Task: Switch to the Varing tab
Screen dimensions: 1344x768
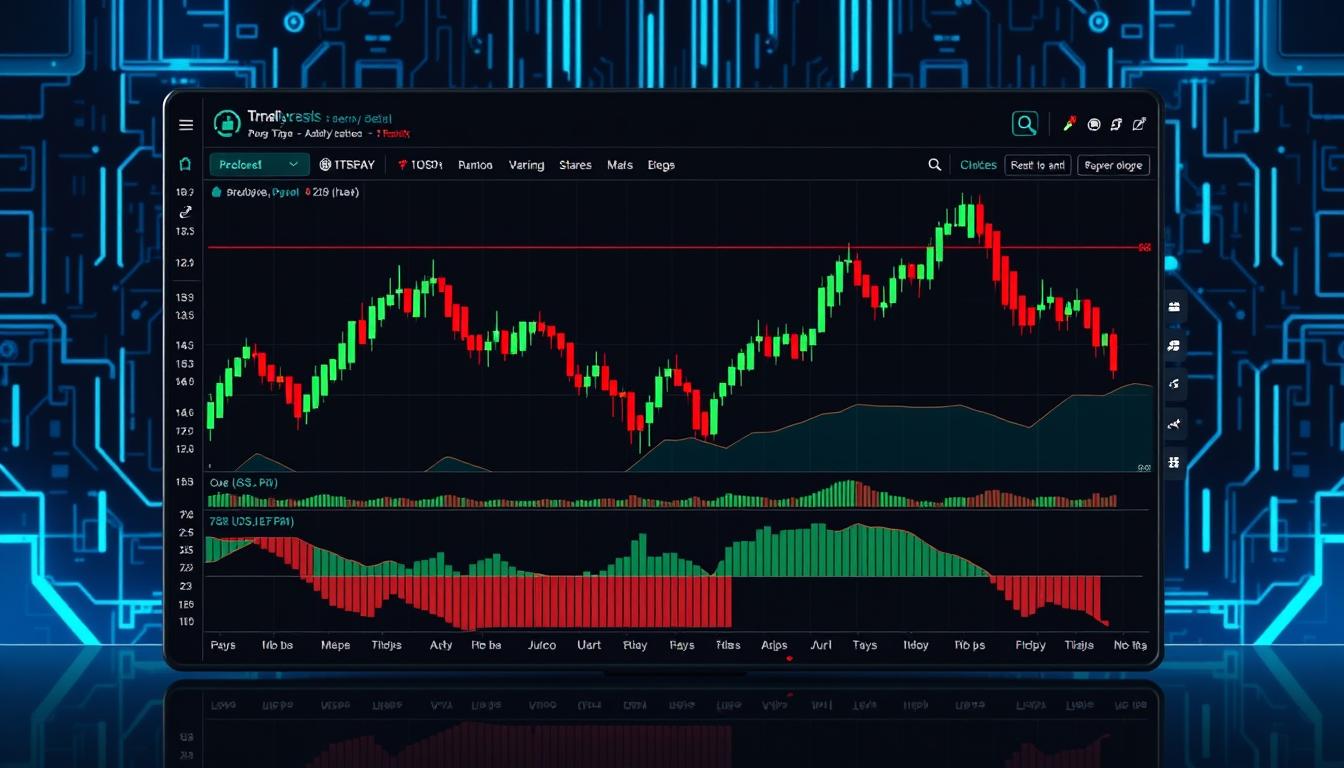Action: (x=526, y=165)
